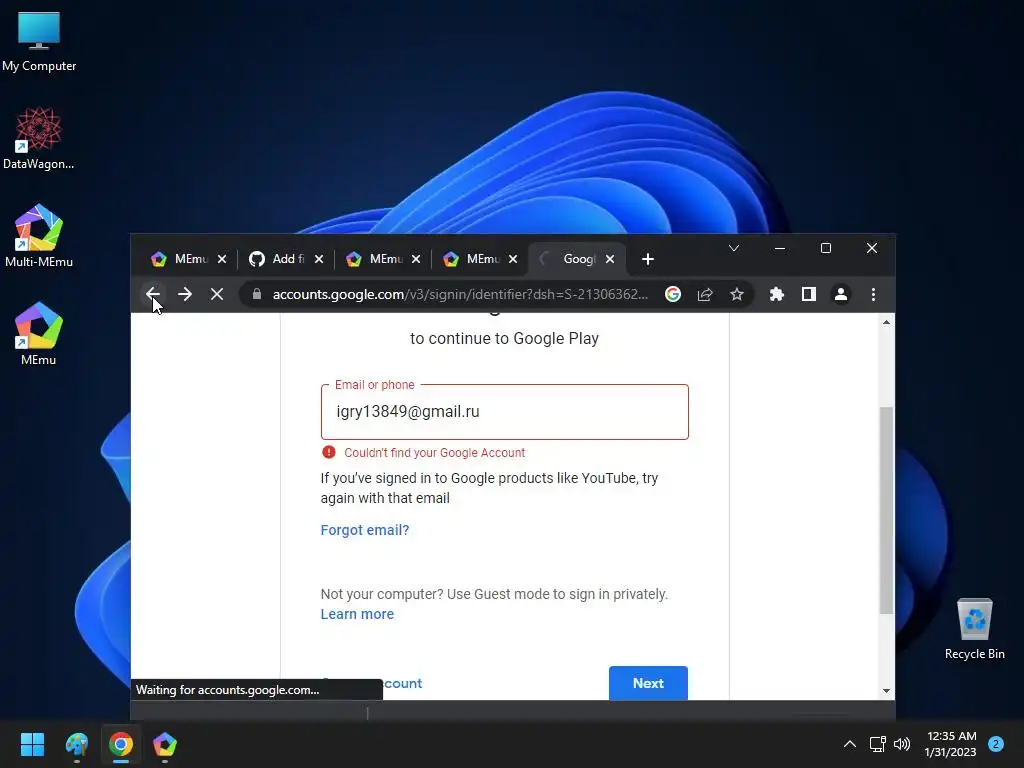The width and height of the screenshot is (1024, 768).
Task: Toggle Chrome side panel
Action: [808, 295]
